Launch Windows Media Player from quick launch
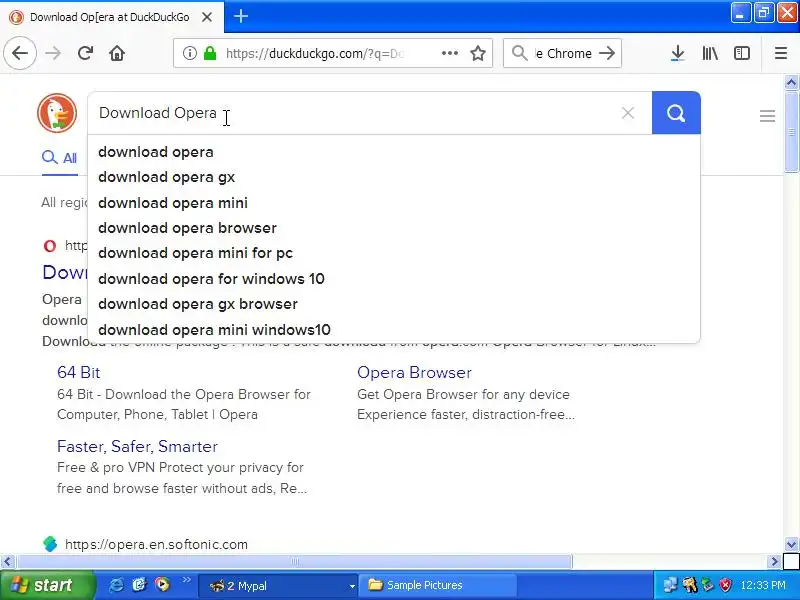Viewport: 800px width, 600px height. point(162,585)
